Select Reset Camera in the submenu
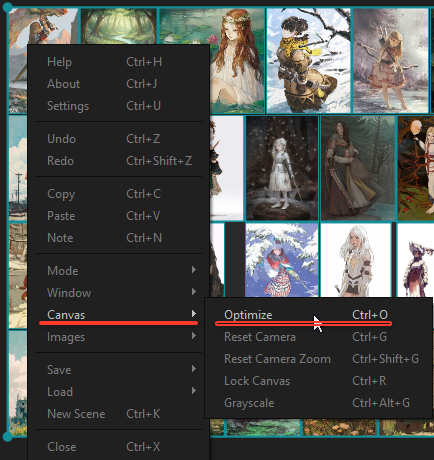 pos(318,337)
